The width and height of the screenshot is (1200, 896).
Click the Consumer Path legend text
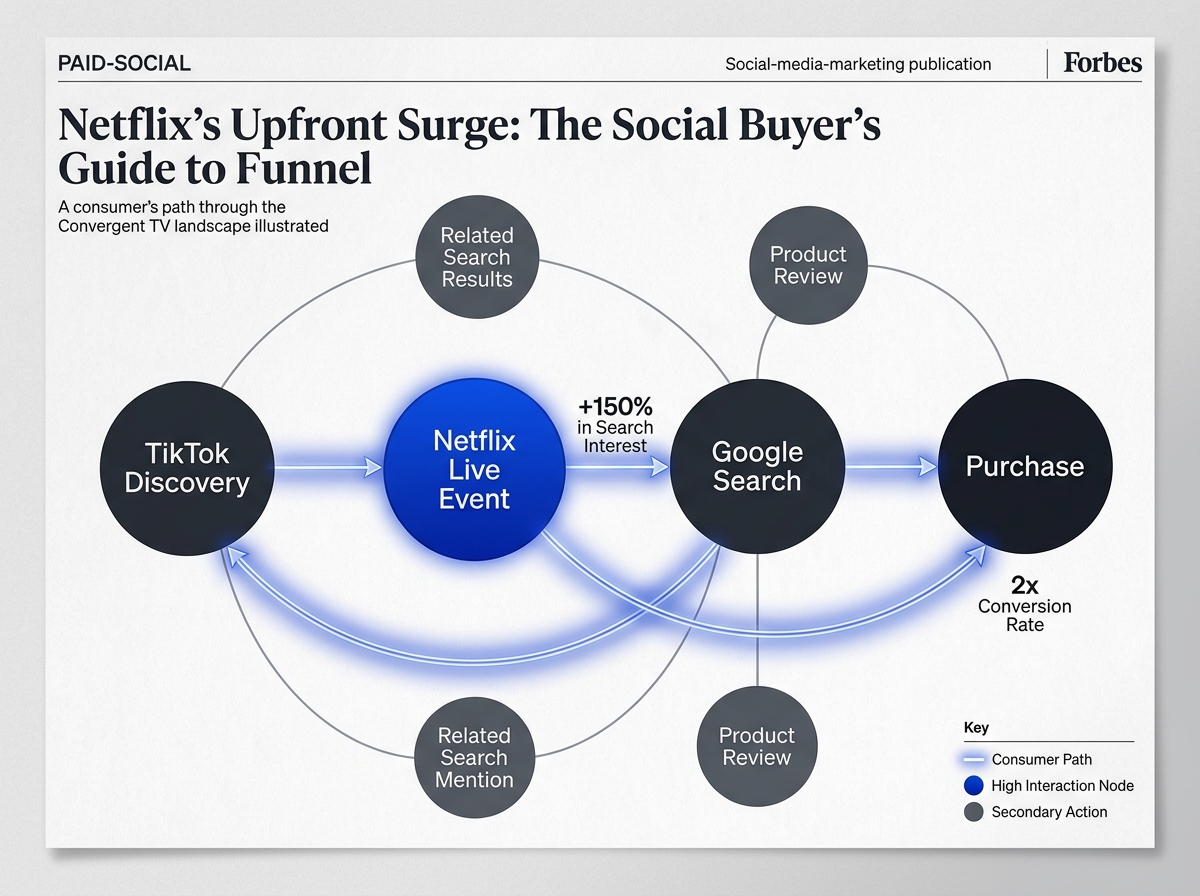1042,760
